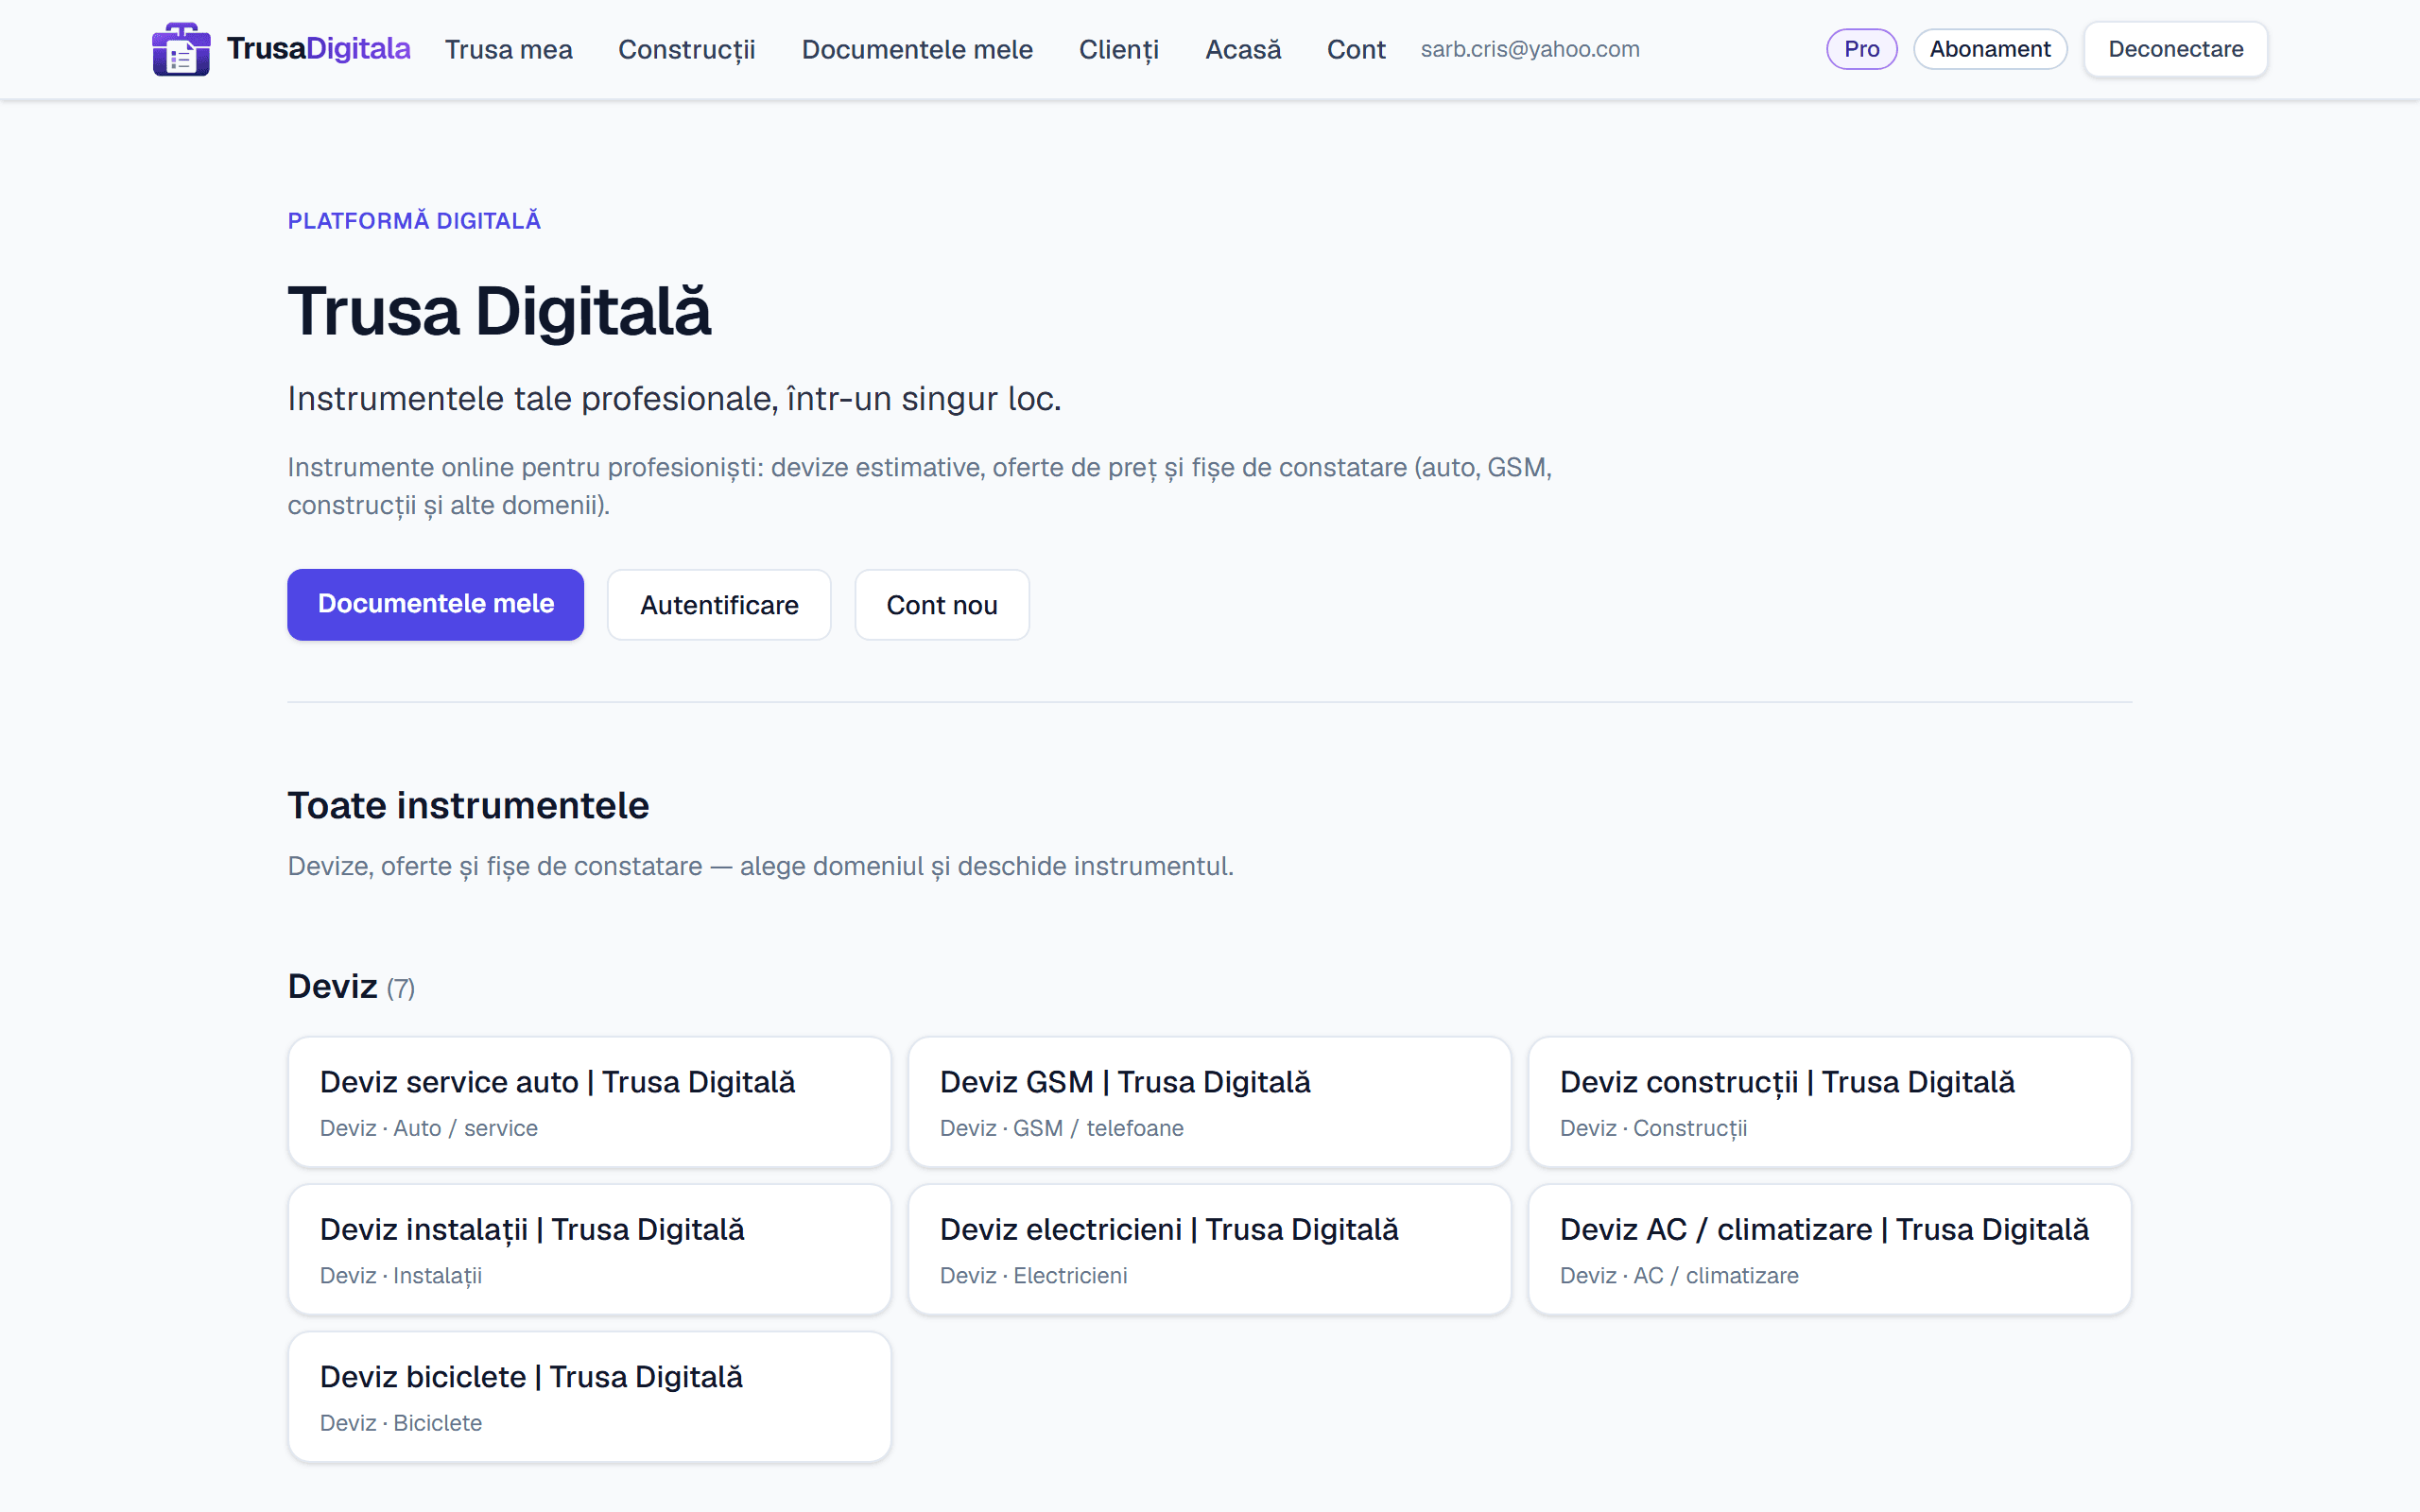
Task: Click the Pro plan badge
Action: pyautogui.click(x=1861, y=49)
